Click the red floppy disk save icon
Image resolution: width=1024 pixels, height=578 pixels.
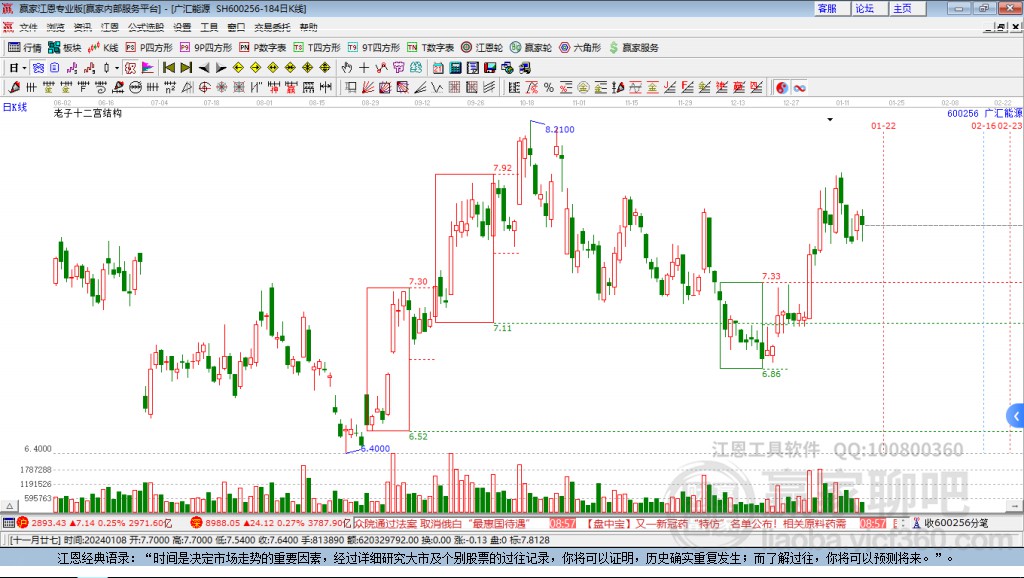click(490, 68)
